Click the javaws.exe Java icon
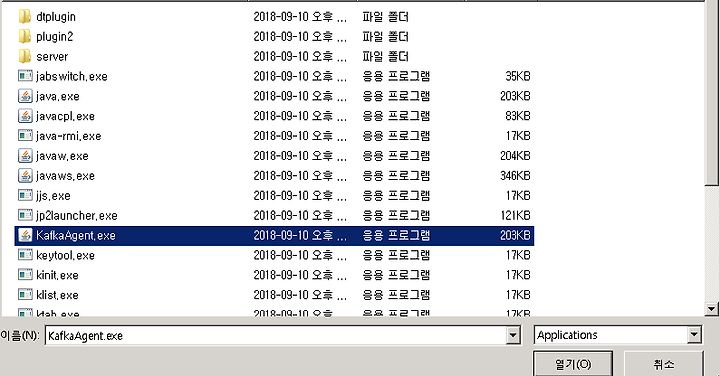 25,175
